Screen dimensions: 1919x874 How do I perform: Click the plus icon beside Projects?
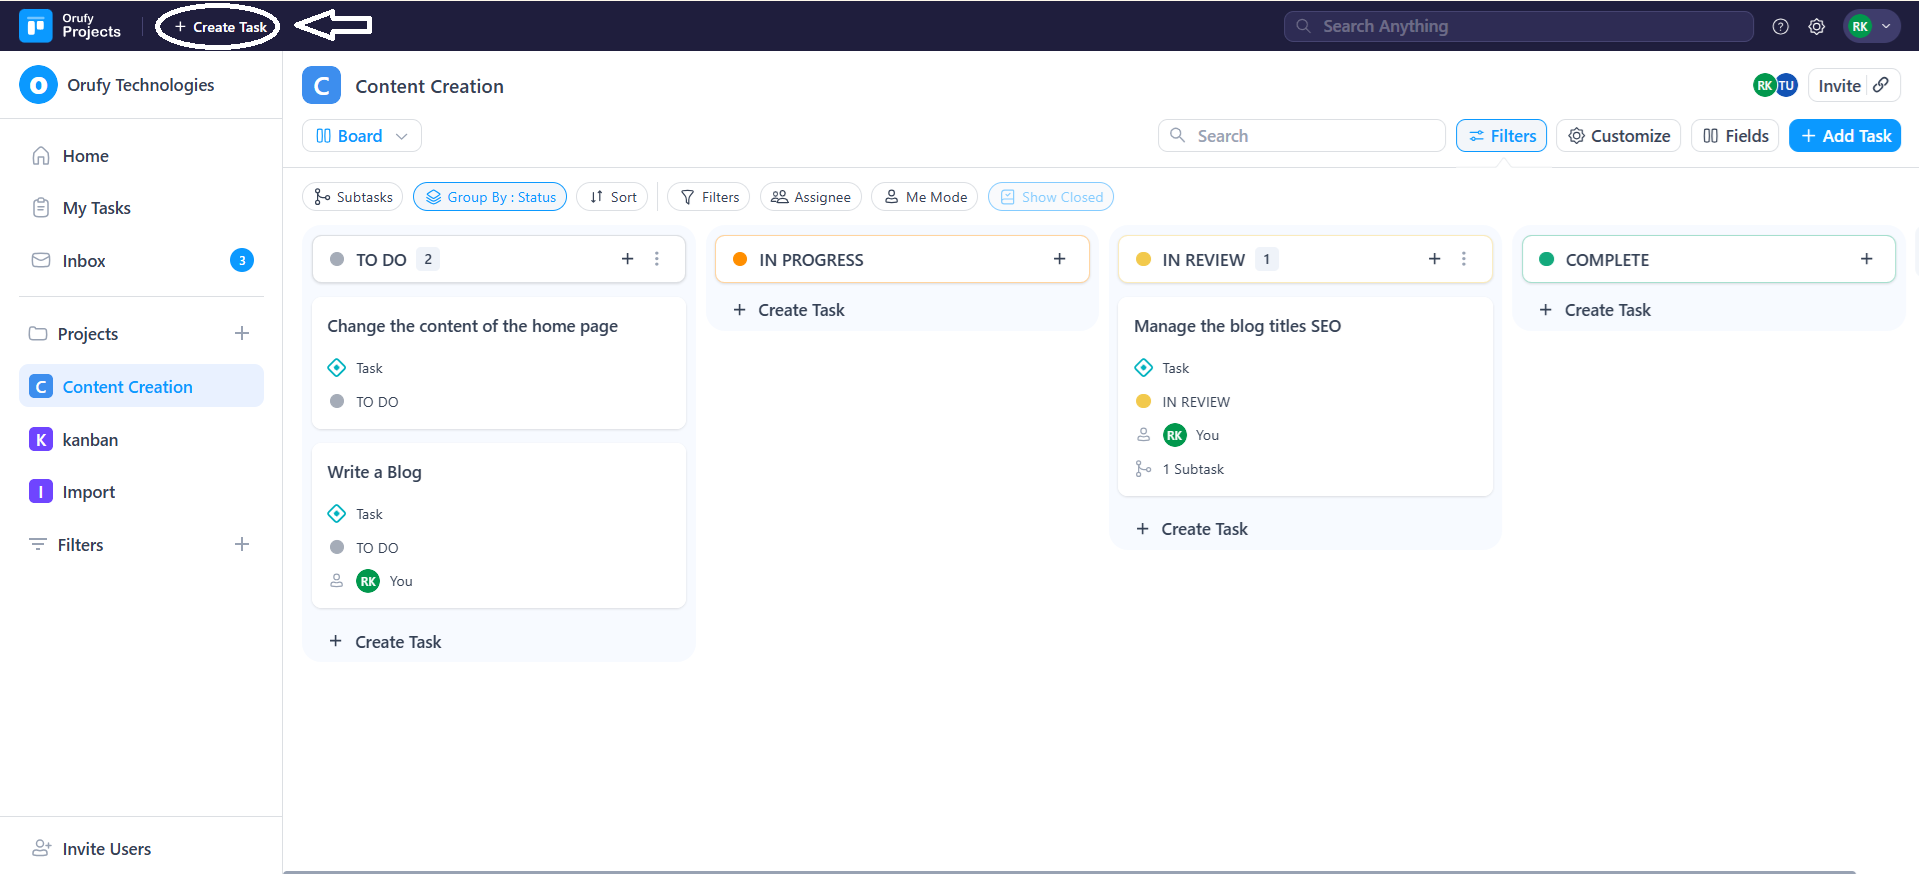tap(242, 333)
